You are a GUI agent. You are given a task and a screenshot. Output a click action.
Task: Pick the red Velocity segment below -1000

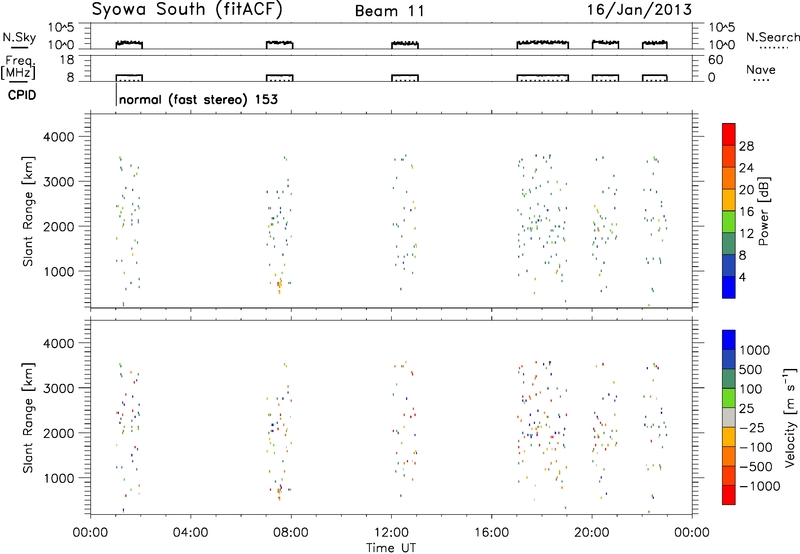tap(729, 495)
